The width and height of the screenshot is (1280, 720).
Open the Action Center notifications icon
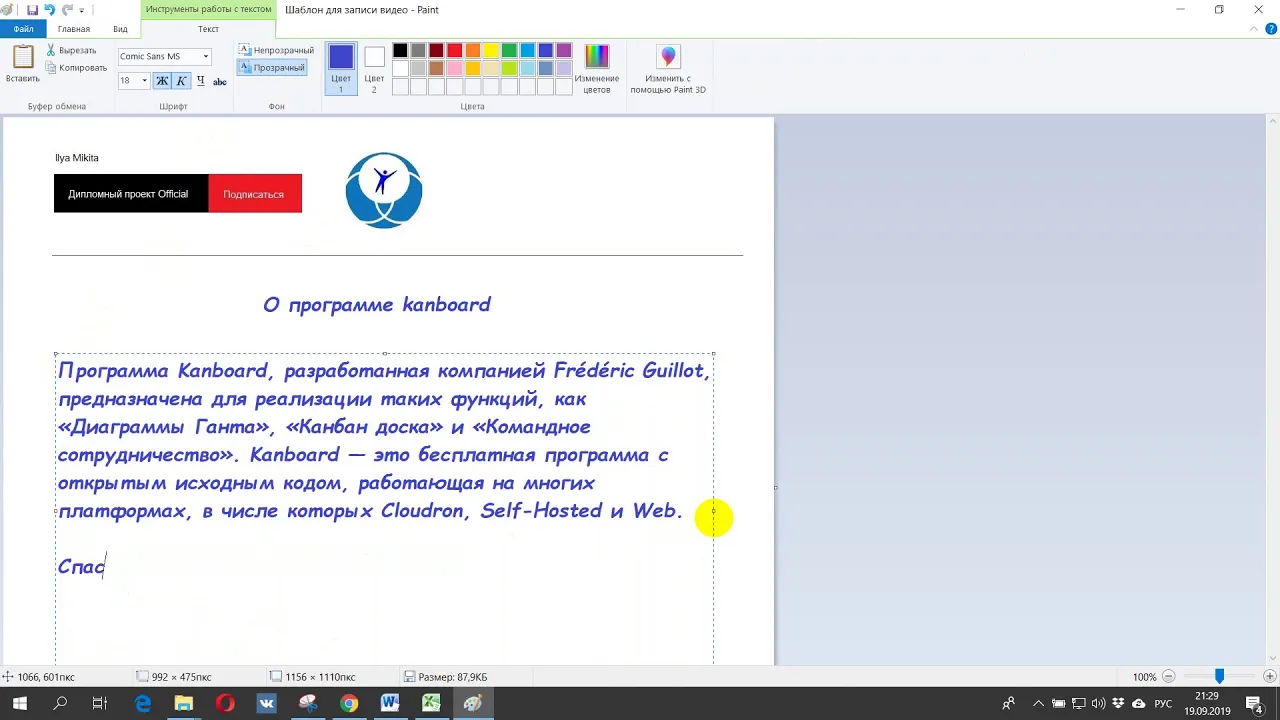point(1255,704)
